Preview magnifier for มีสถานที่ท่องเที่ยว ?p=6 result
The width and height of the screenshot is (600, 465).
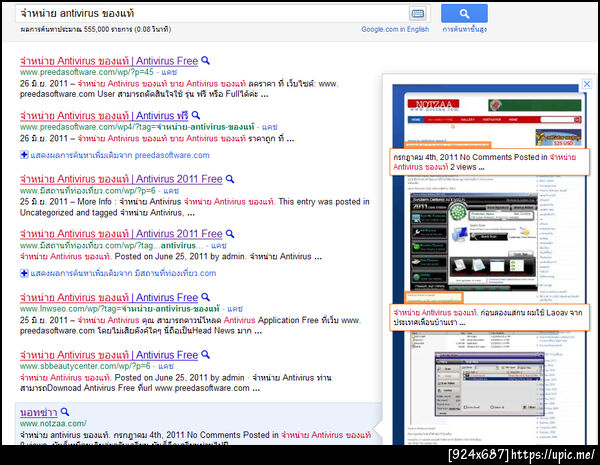[230, 179]
